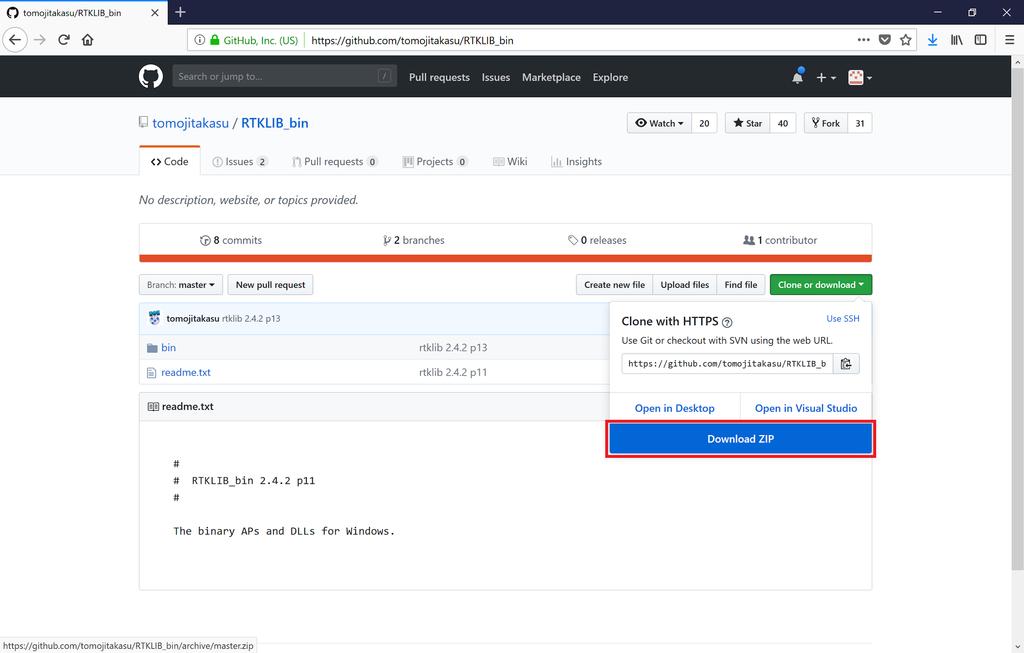Click the Download ZIP button

[x=741, y=439]
